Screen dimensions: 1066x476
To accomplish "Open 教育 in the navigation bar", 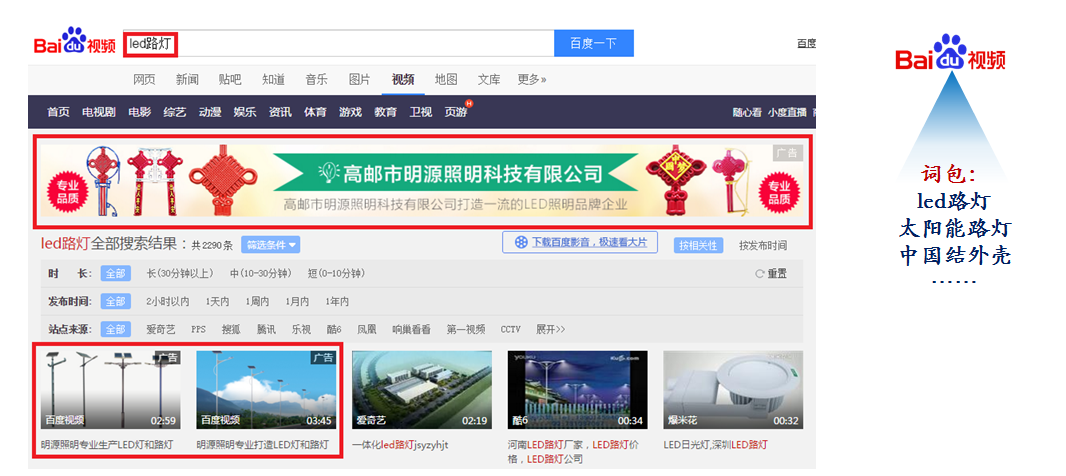I will (x=385, y=112).
